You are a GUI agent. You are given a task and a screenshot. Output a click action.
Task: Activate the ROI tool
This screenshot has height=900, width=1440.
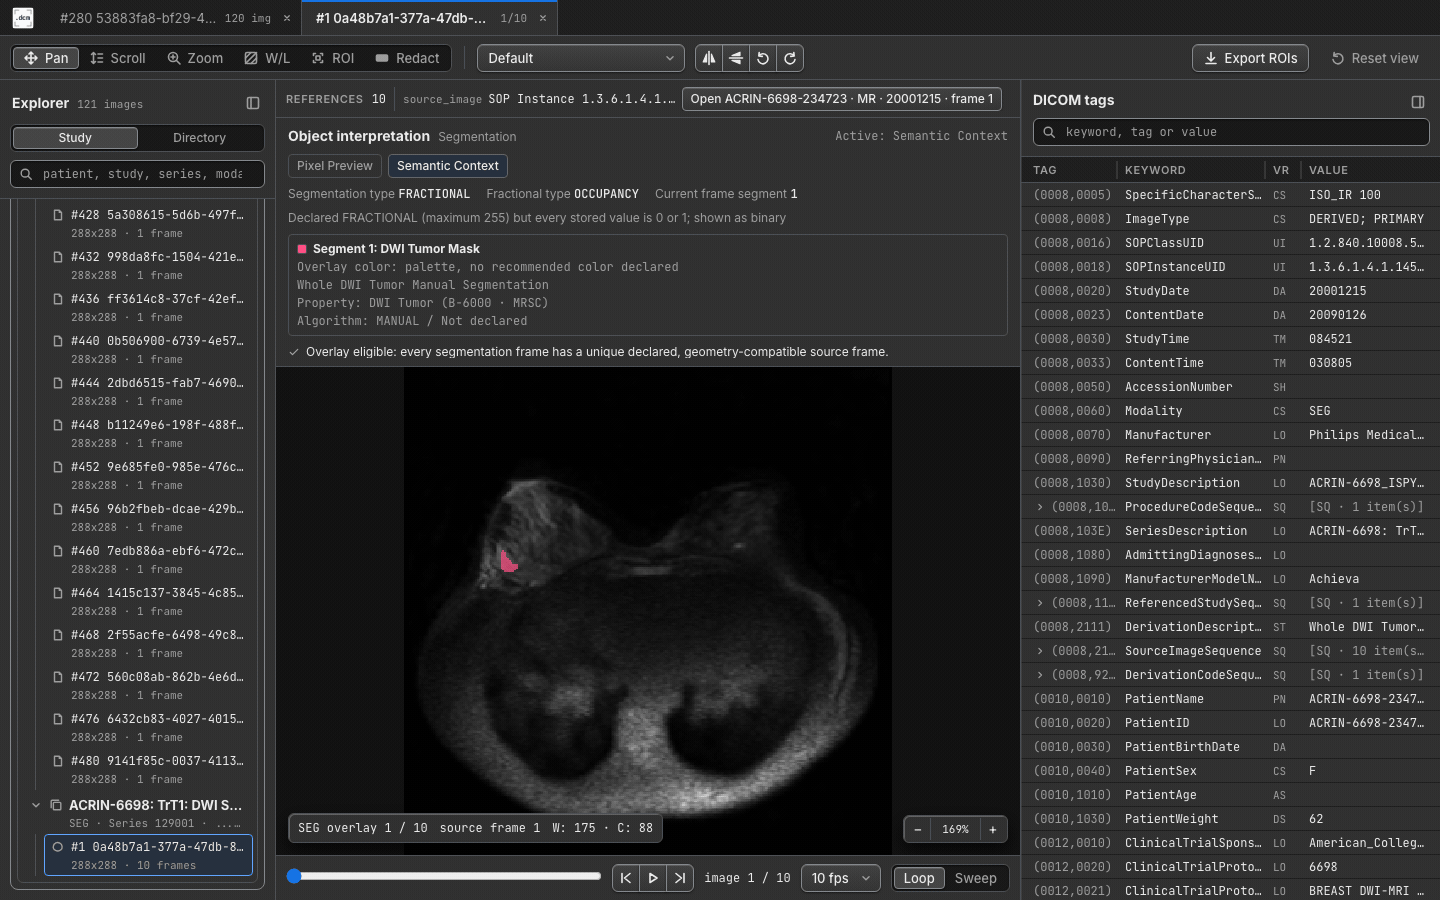tap(333, 58)
